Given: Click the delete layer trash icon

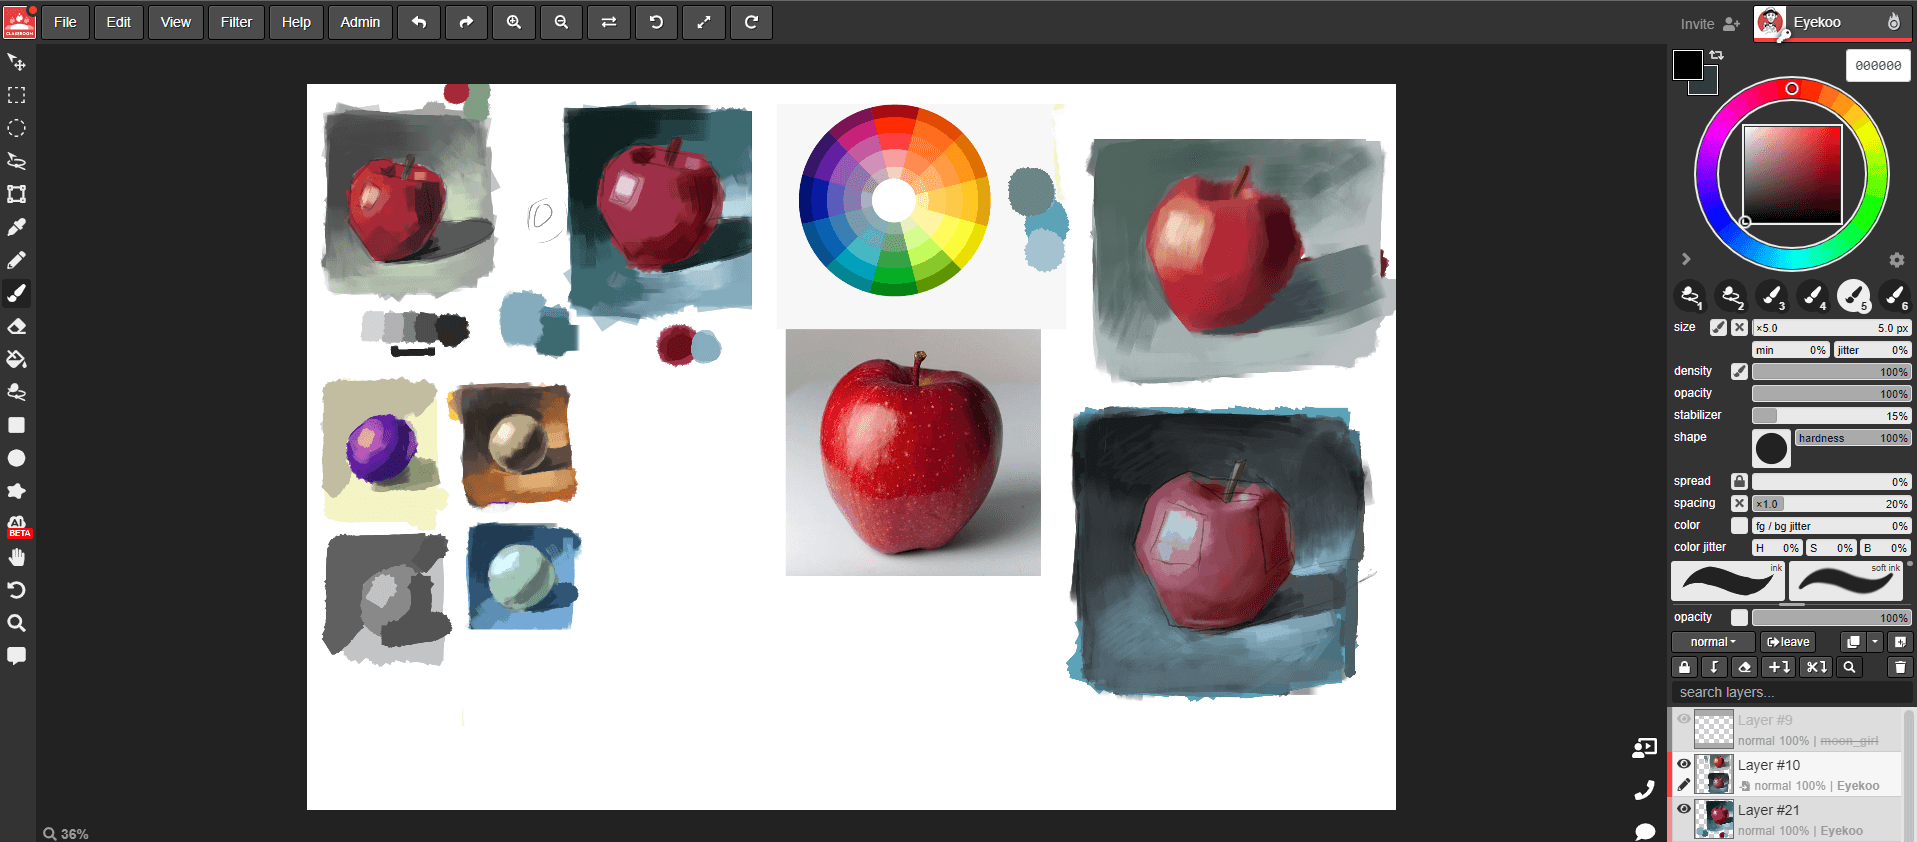Looking at the screenshot, I should click(x=1900, y=667).
